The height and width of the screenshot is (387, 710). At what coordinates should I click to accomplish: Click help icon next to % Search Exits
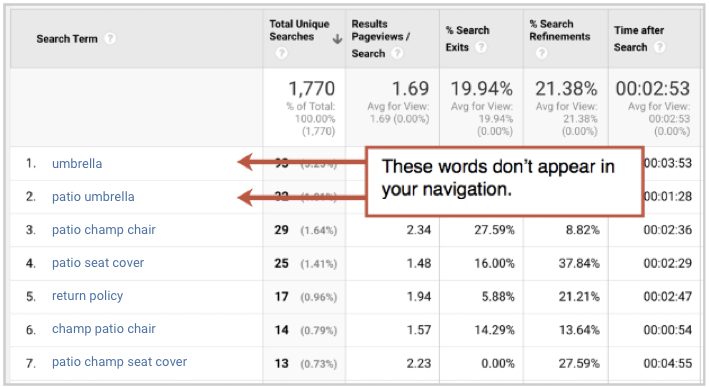481,47
